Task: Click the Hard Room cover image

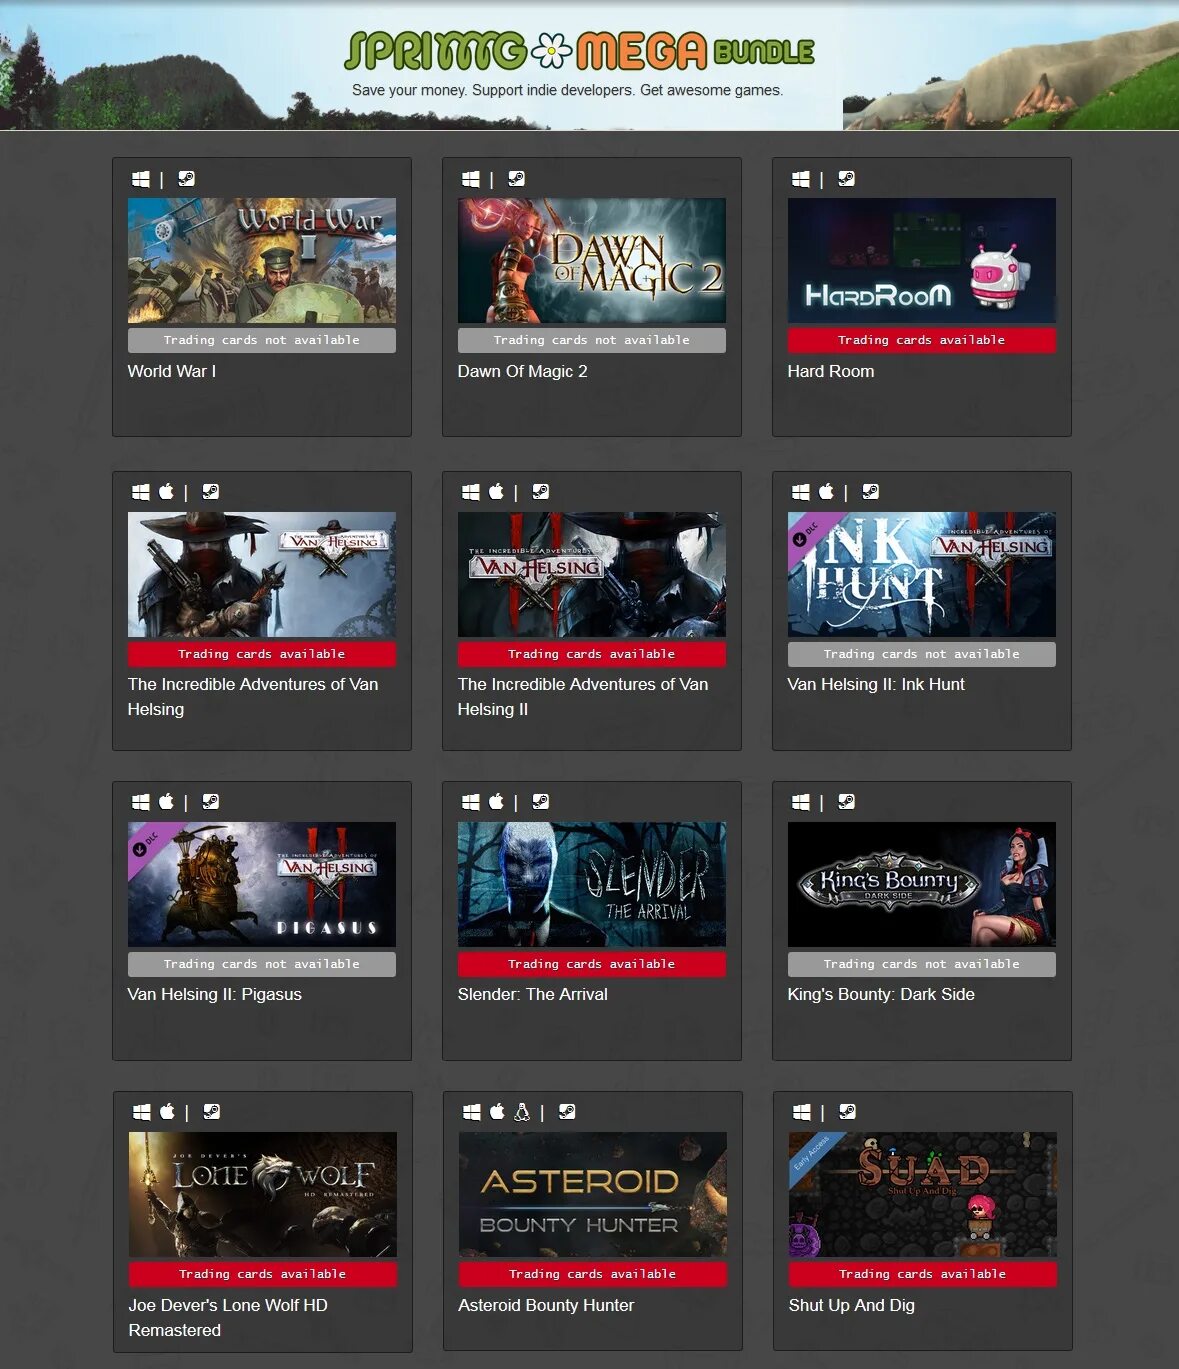Action: [920, 260]
